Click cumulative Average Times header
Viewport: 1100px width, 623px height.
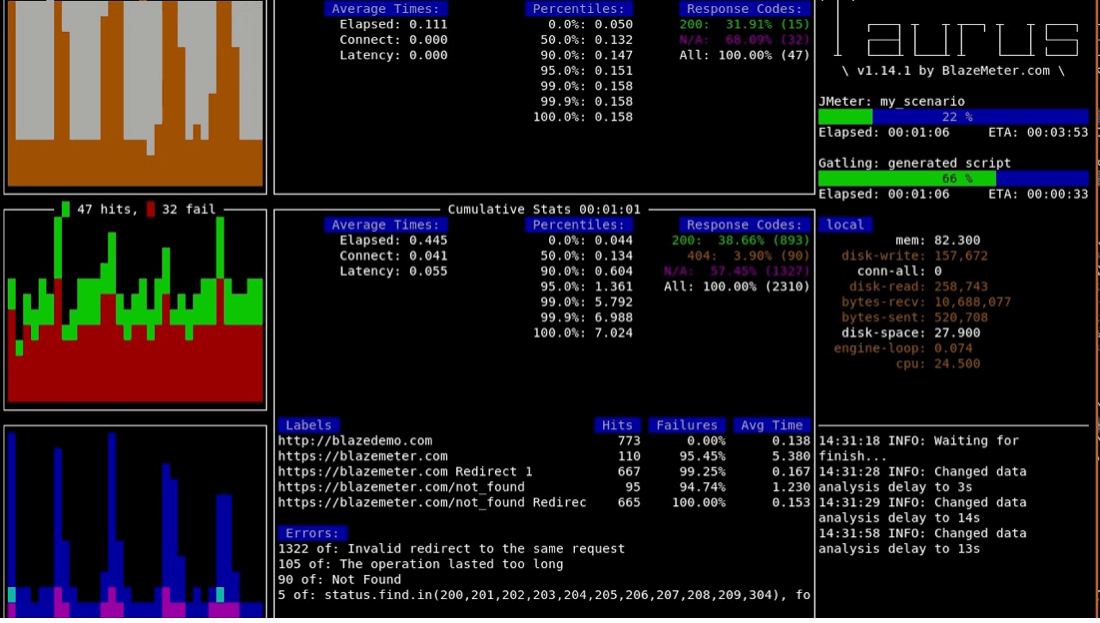[x=385, y=225]
